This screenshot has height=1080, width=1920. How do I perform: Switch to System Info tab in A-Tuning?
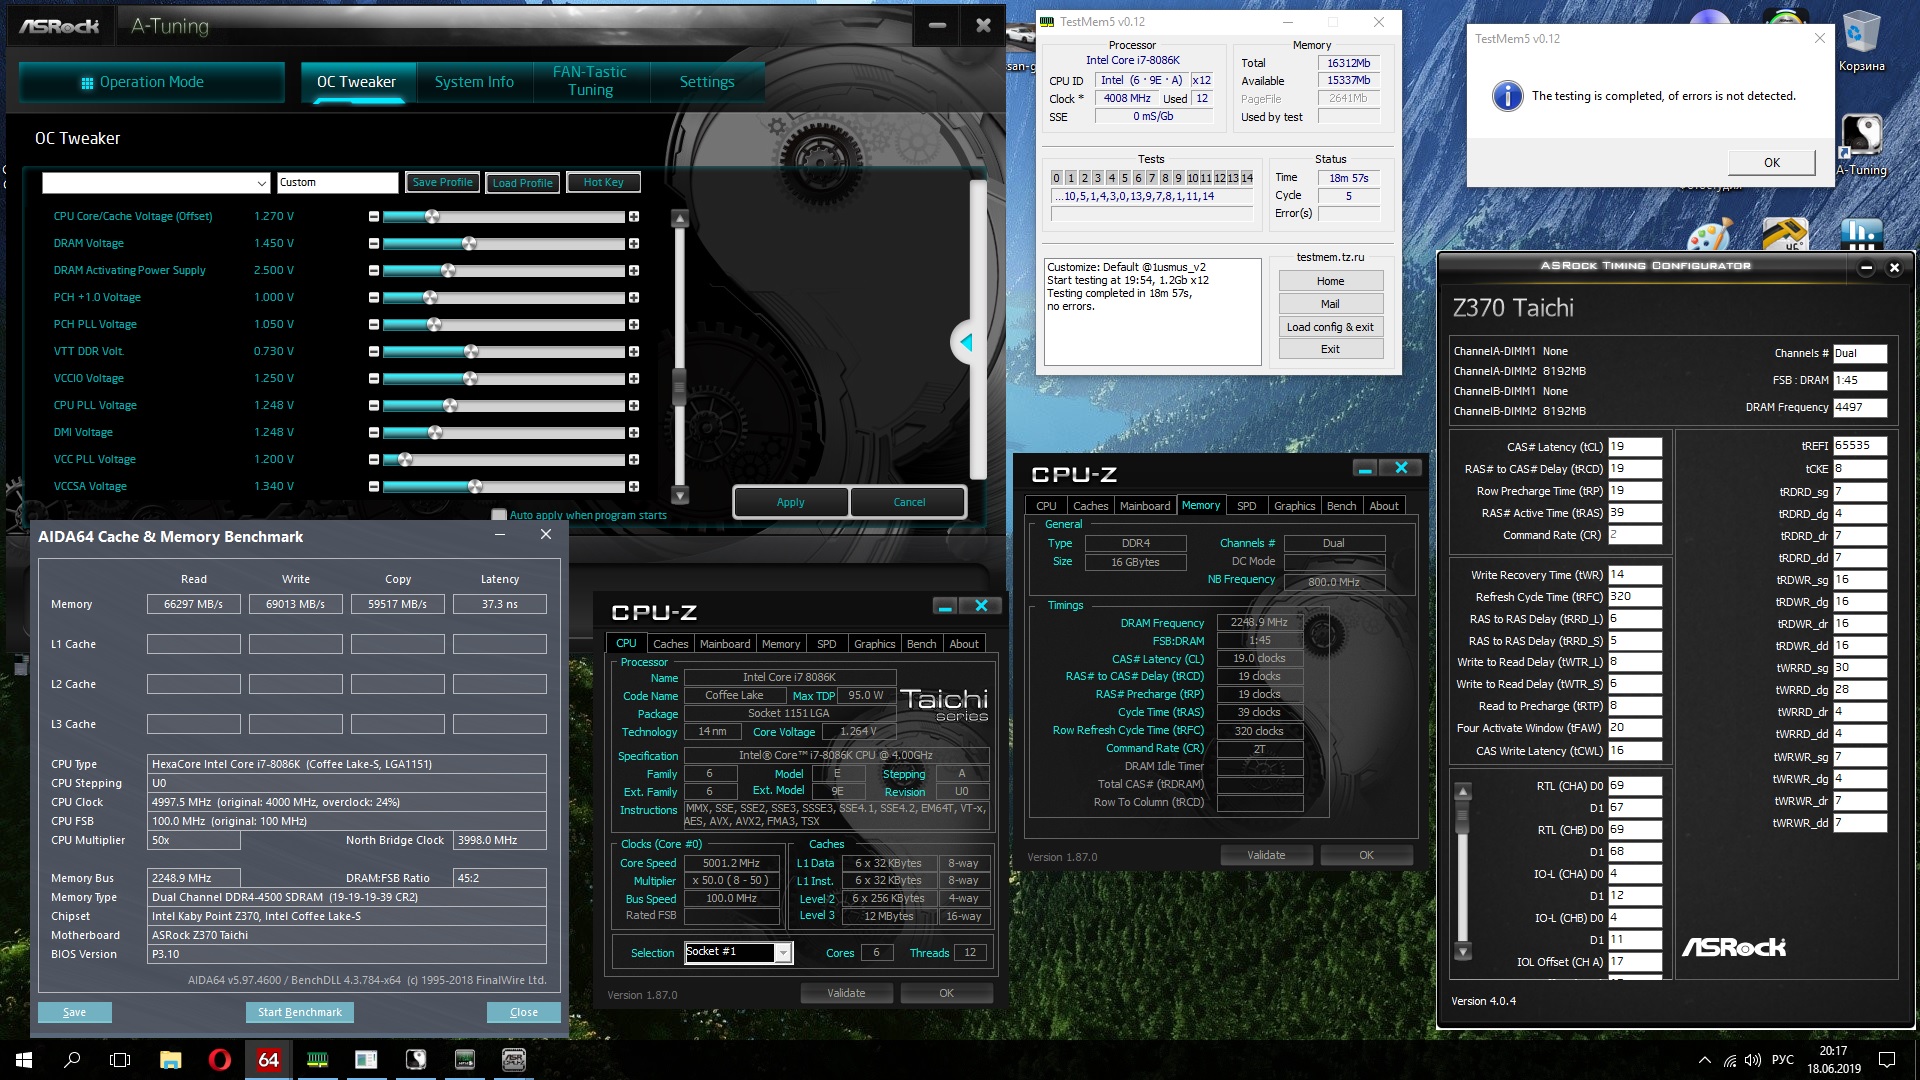(x=474, y=82)
